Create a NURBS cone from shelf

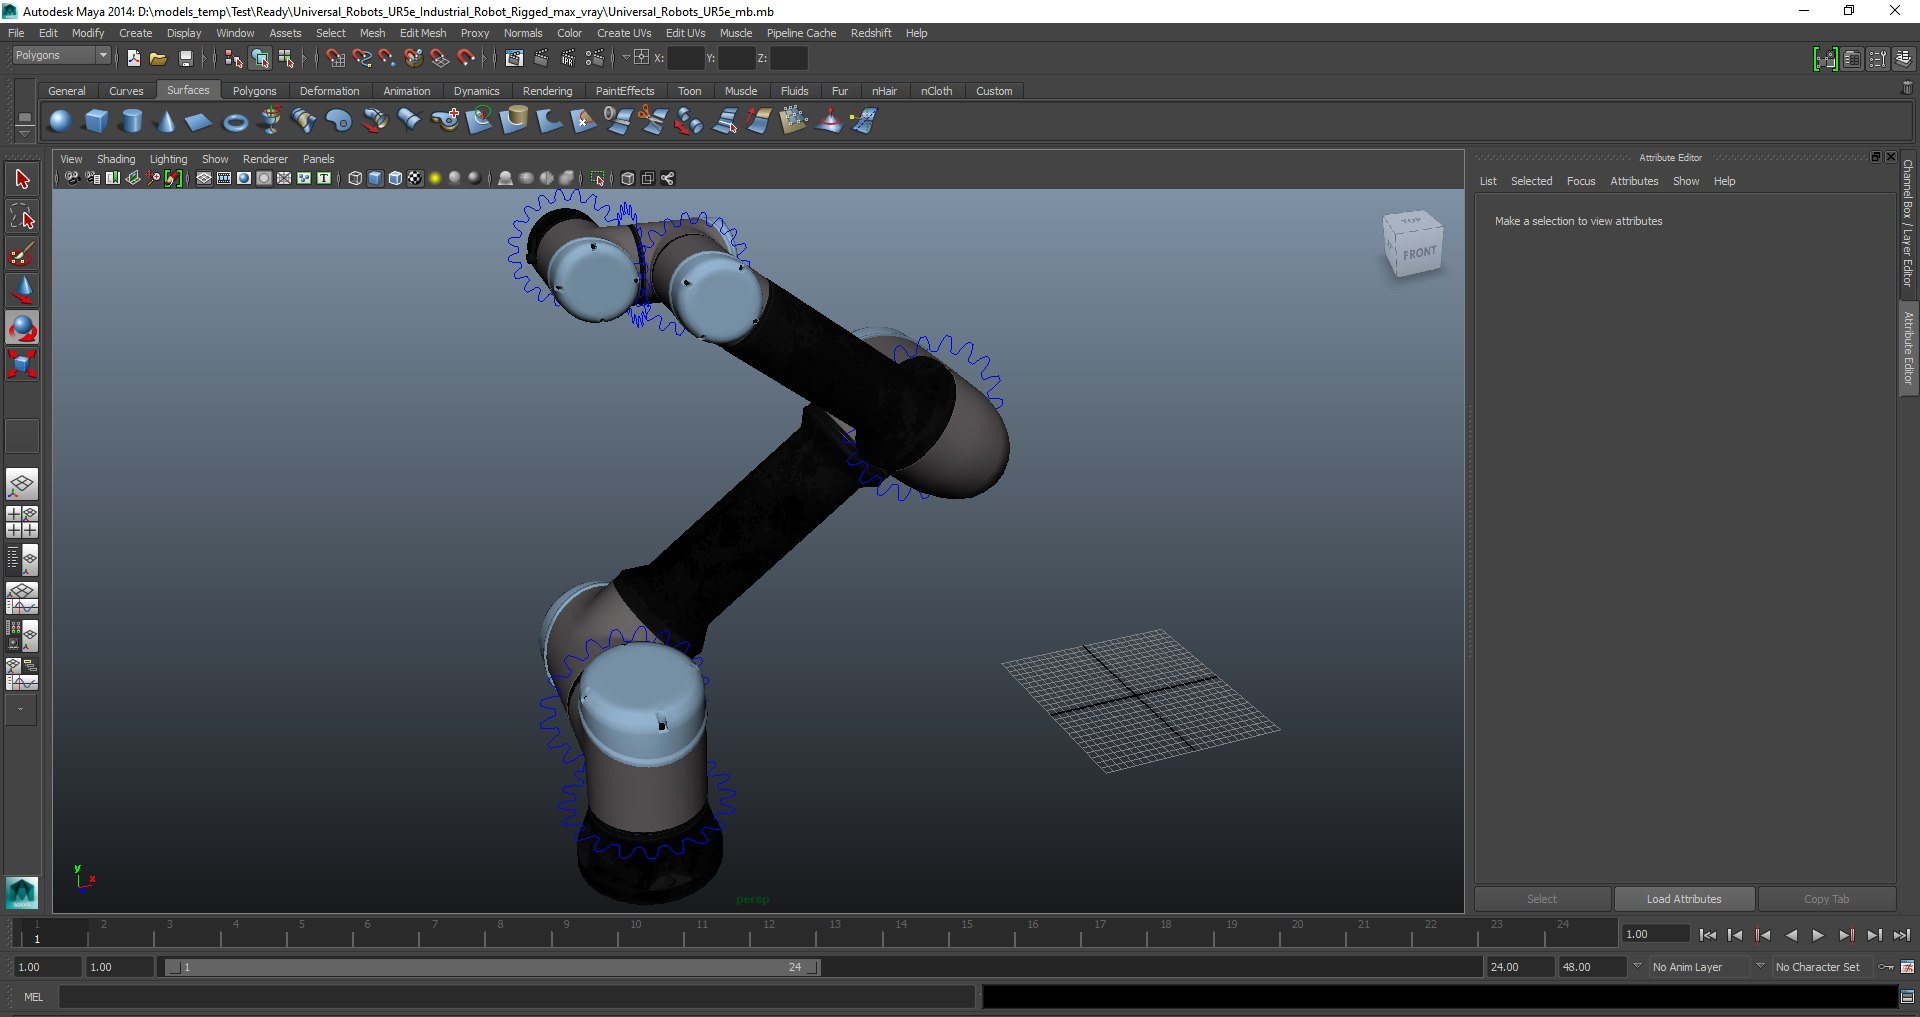coord(165,121)
